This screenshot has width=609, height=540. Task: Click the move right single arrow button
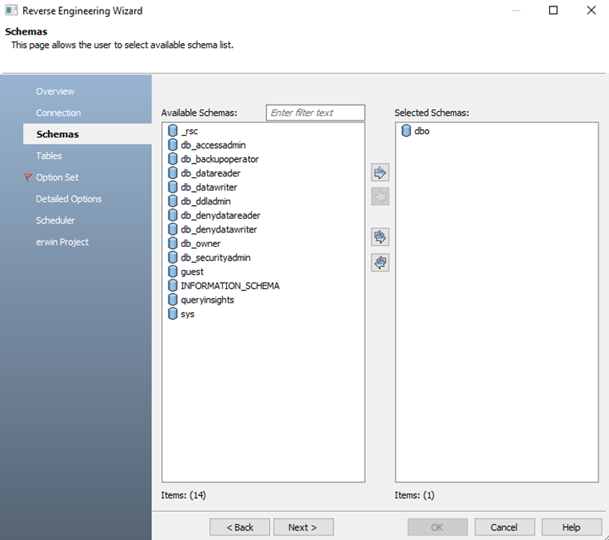tap(380, 173)
